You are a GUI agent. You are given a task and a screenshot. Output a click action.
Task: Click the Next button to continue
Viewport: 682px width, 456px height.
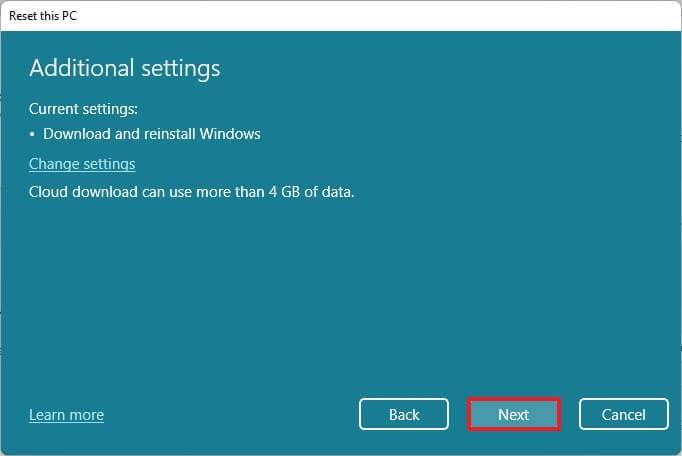513,414
